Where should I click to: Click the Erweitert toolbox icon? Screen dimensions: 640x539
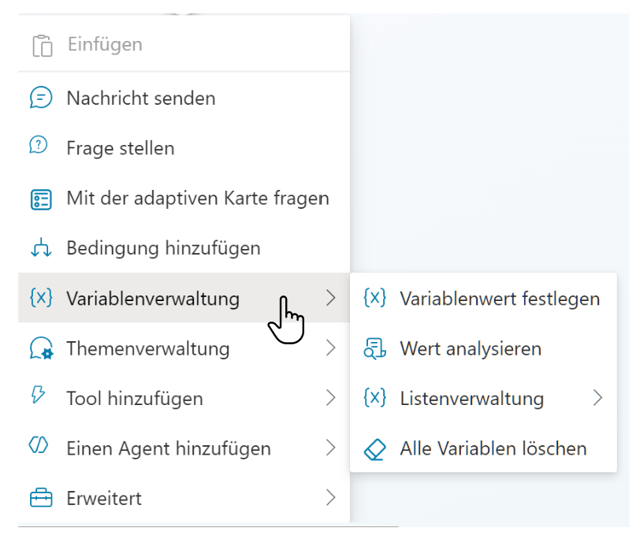click(x=41, y=498)
